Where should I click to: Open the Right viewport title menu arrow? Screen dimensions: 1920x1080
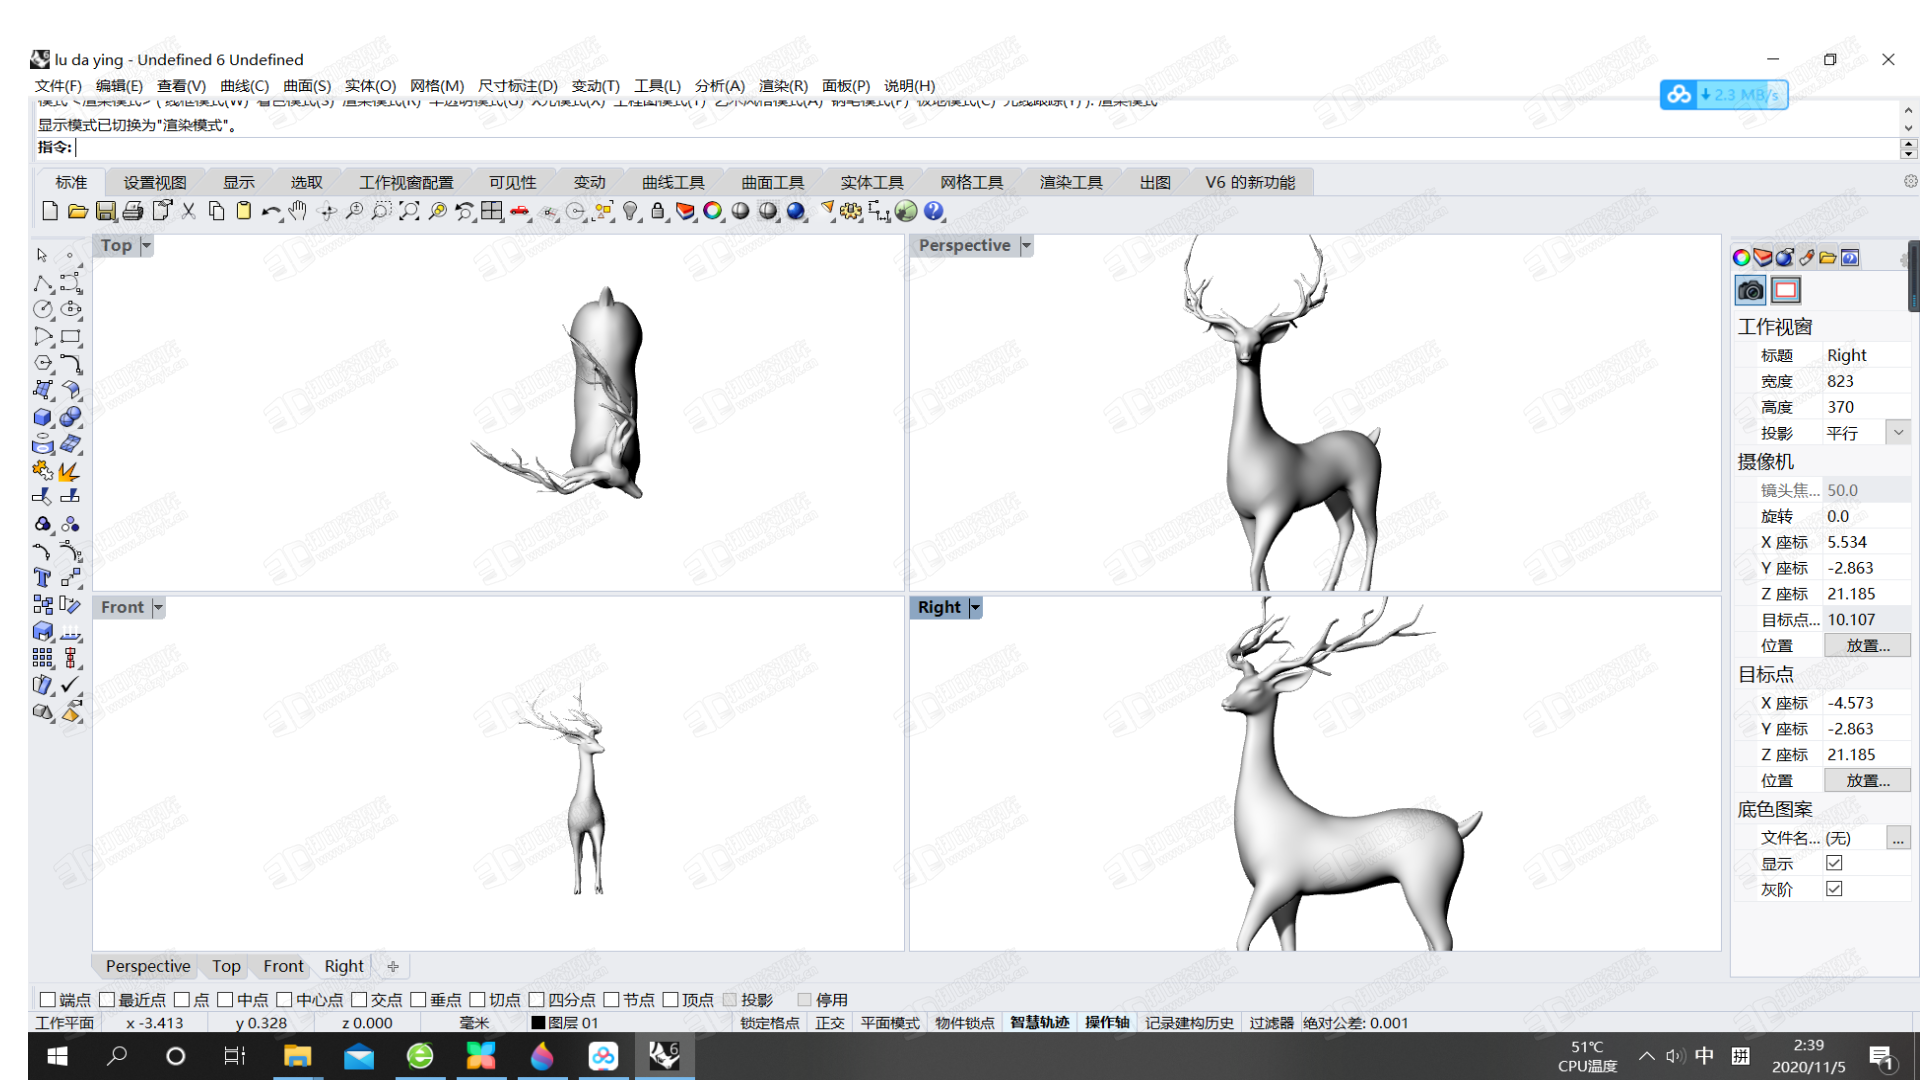[975, 608]
